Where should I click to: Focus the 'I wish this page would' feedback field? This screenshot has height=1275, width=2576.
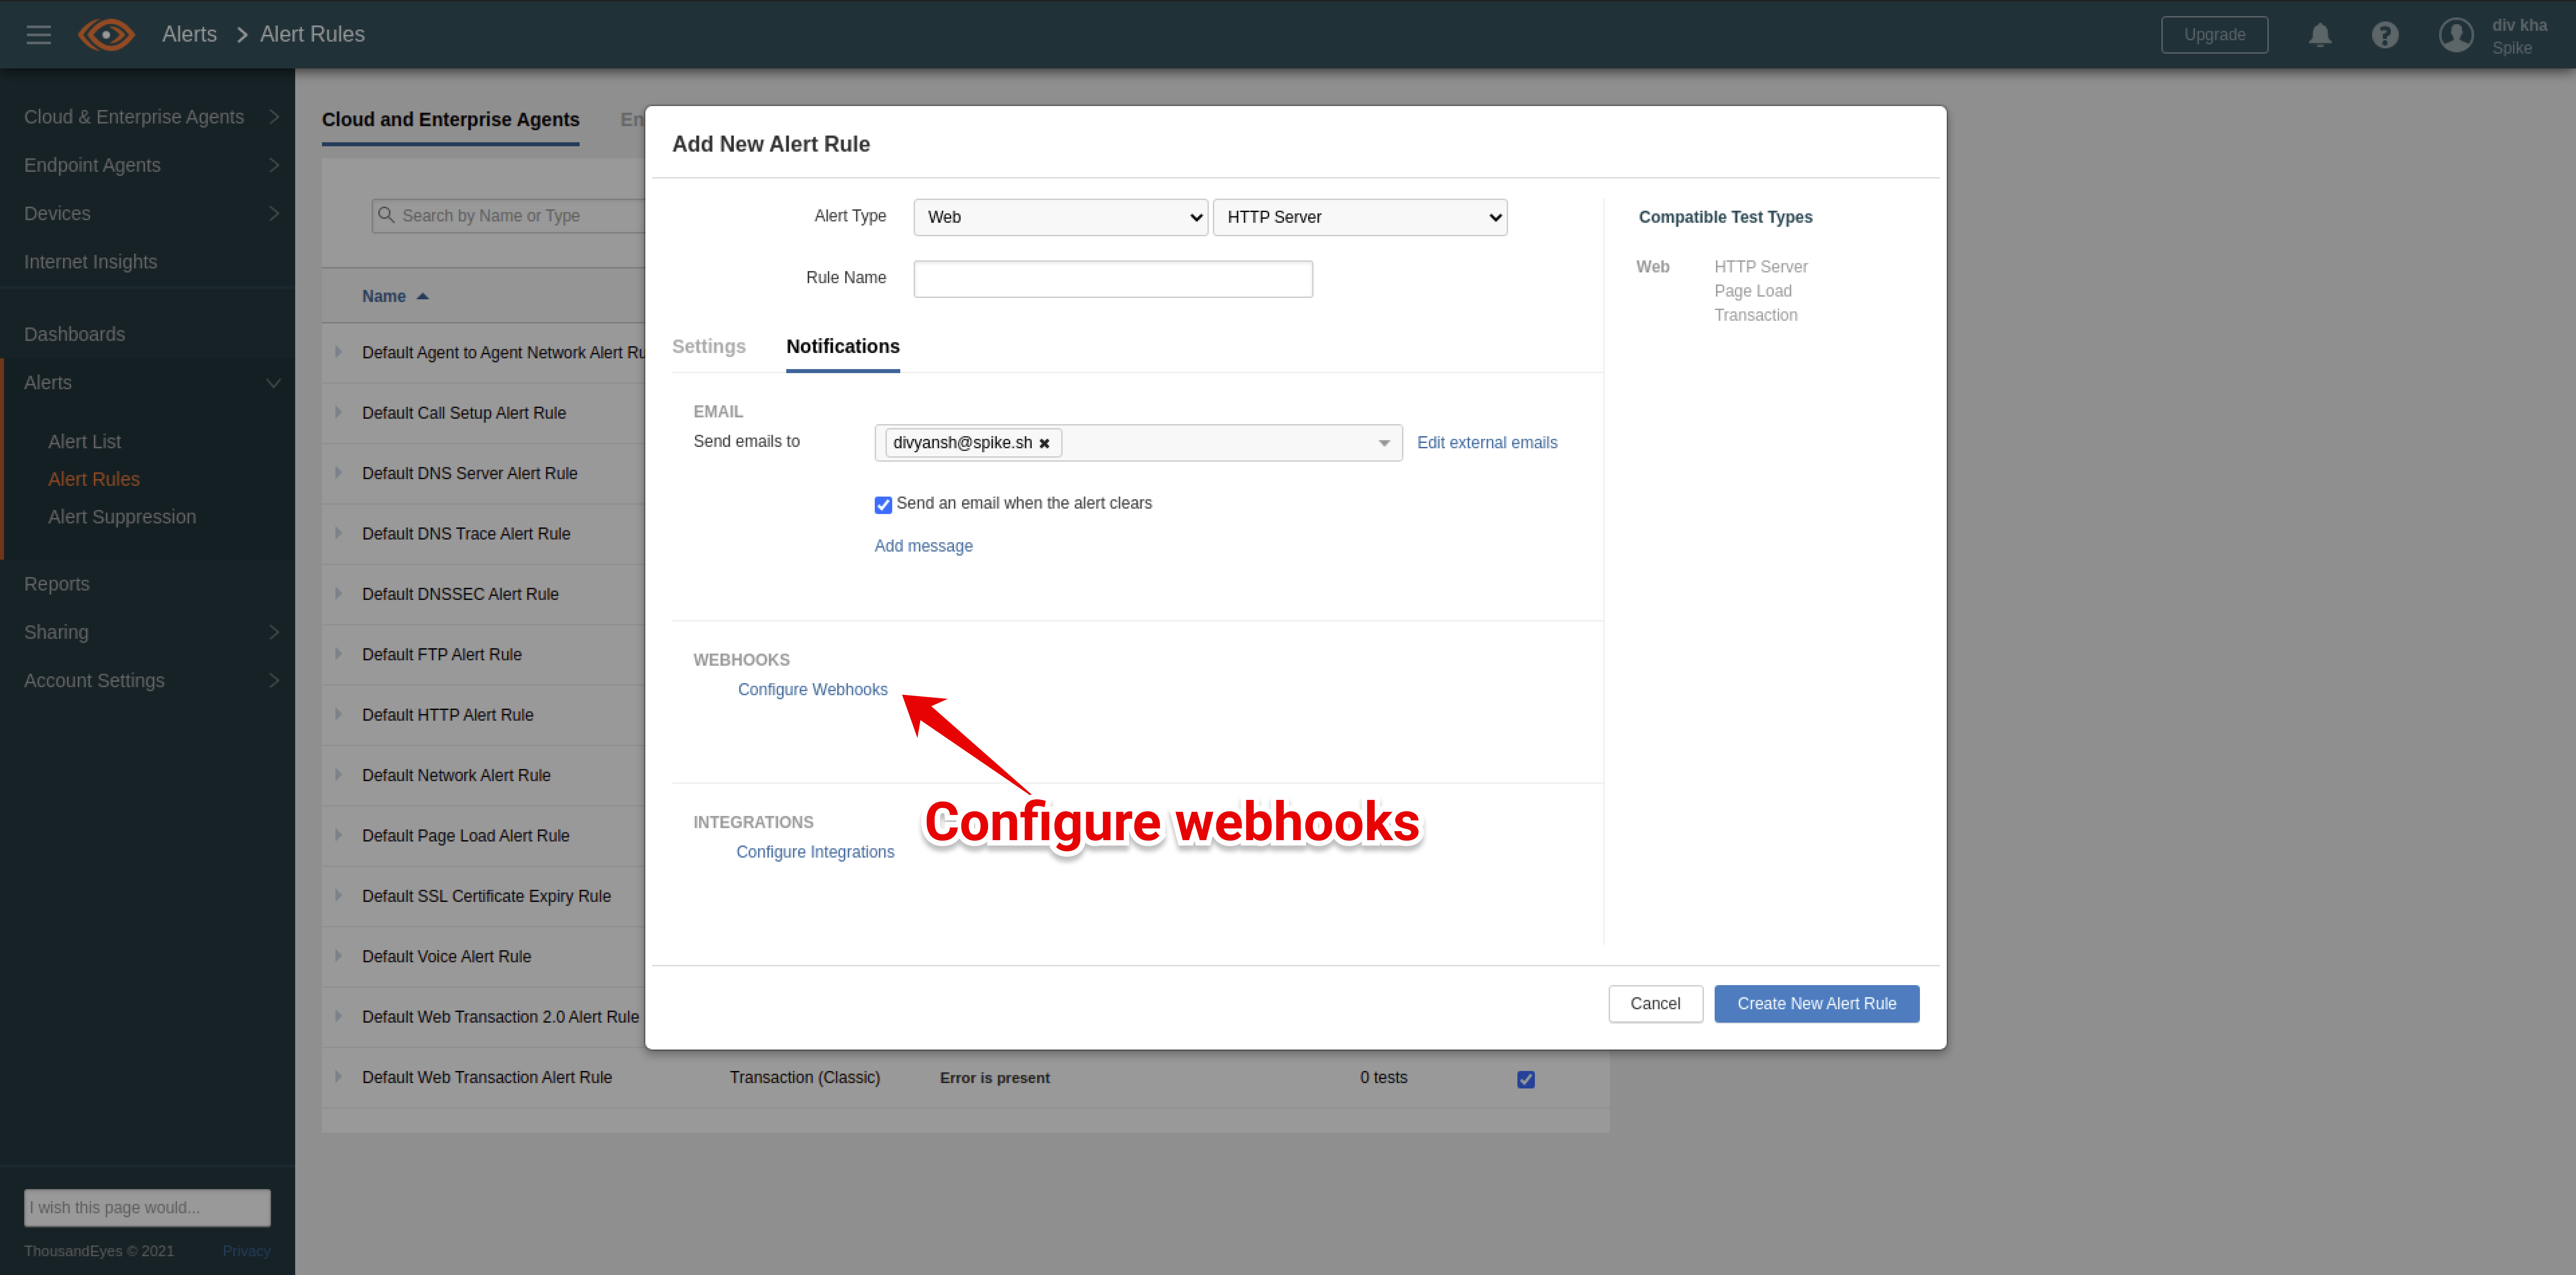tap(147, 1208)
